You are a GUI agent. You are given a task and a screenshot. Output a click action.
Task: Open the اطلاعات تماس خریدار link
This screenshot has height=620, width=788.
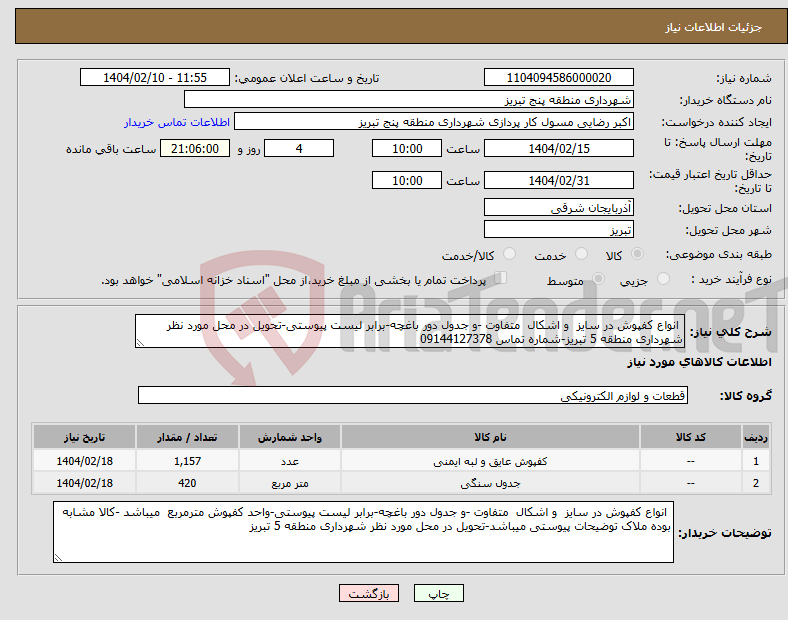click(177, 122)
